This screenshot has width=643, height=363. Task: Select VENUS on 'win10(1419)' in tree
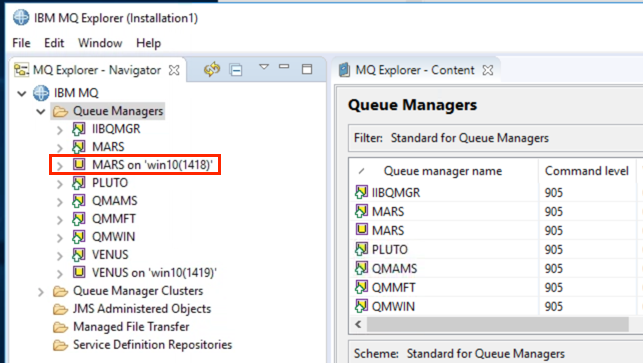click(x=154, y=273)
